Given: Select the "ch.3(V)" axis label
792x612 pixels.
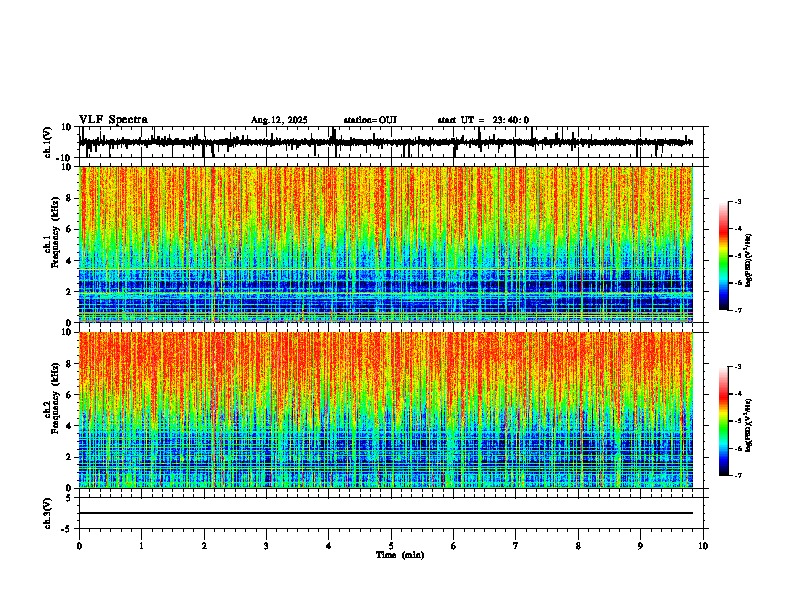Looking at the screenshot, I should coord(49,513).
